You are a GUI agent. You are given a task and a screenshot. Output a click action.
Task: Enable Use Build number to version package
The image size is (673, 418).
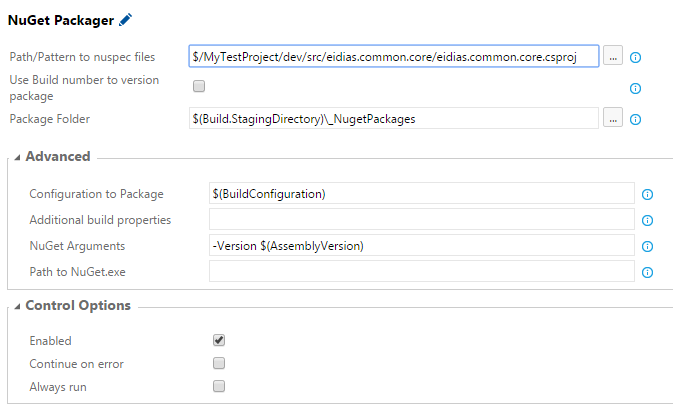coord(199,86)
